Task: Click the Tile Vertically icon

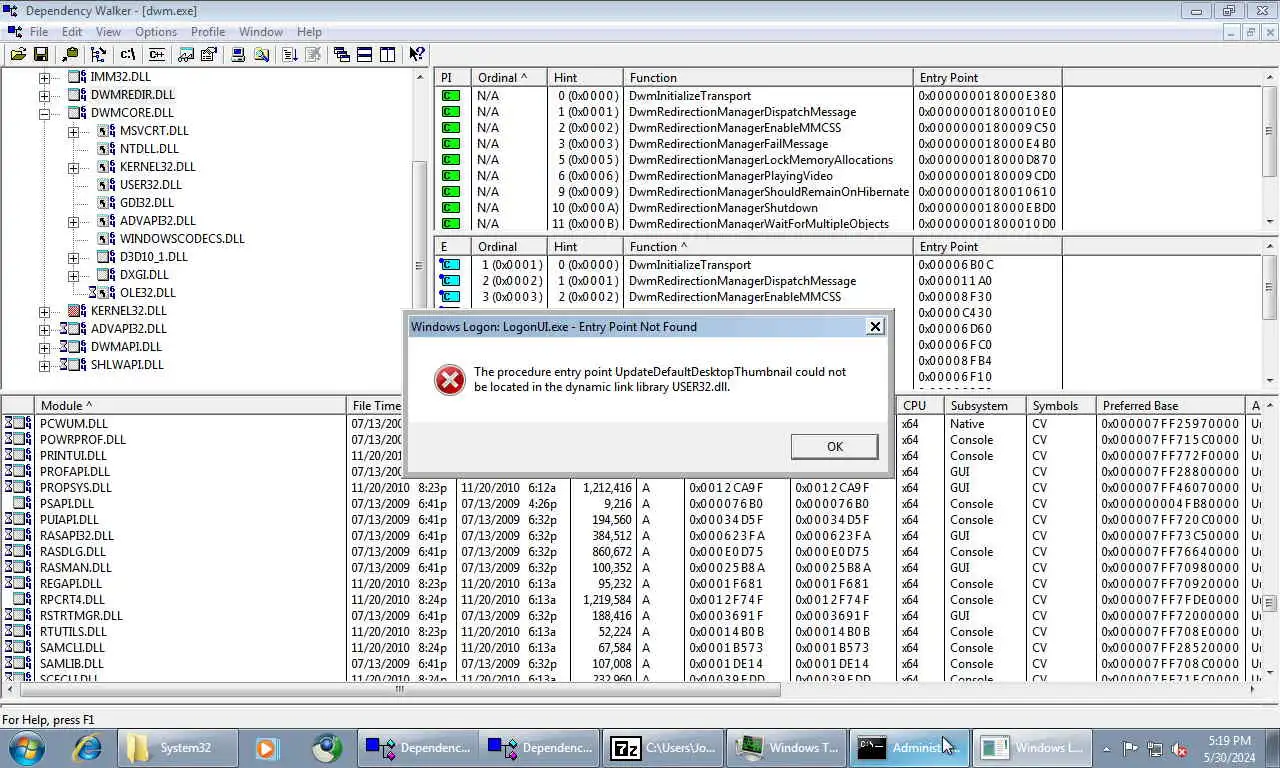Action: pos(387,54)
